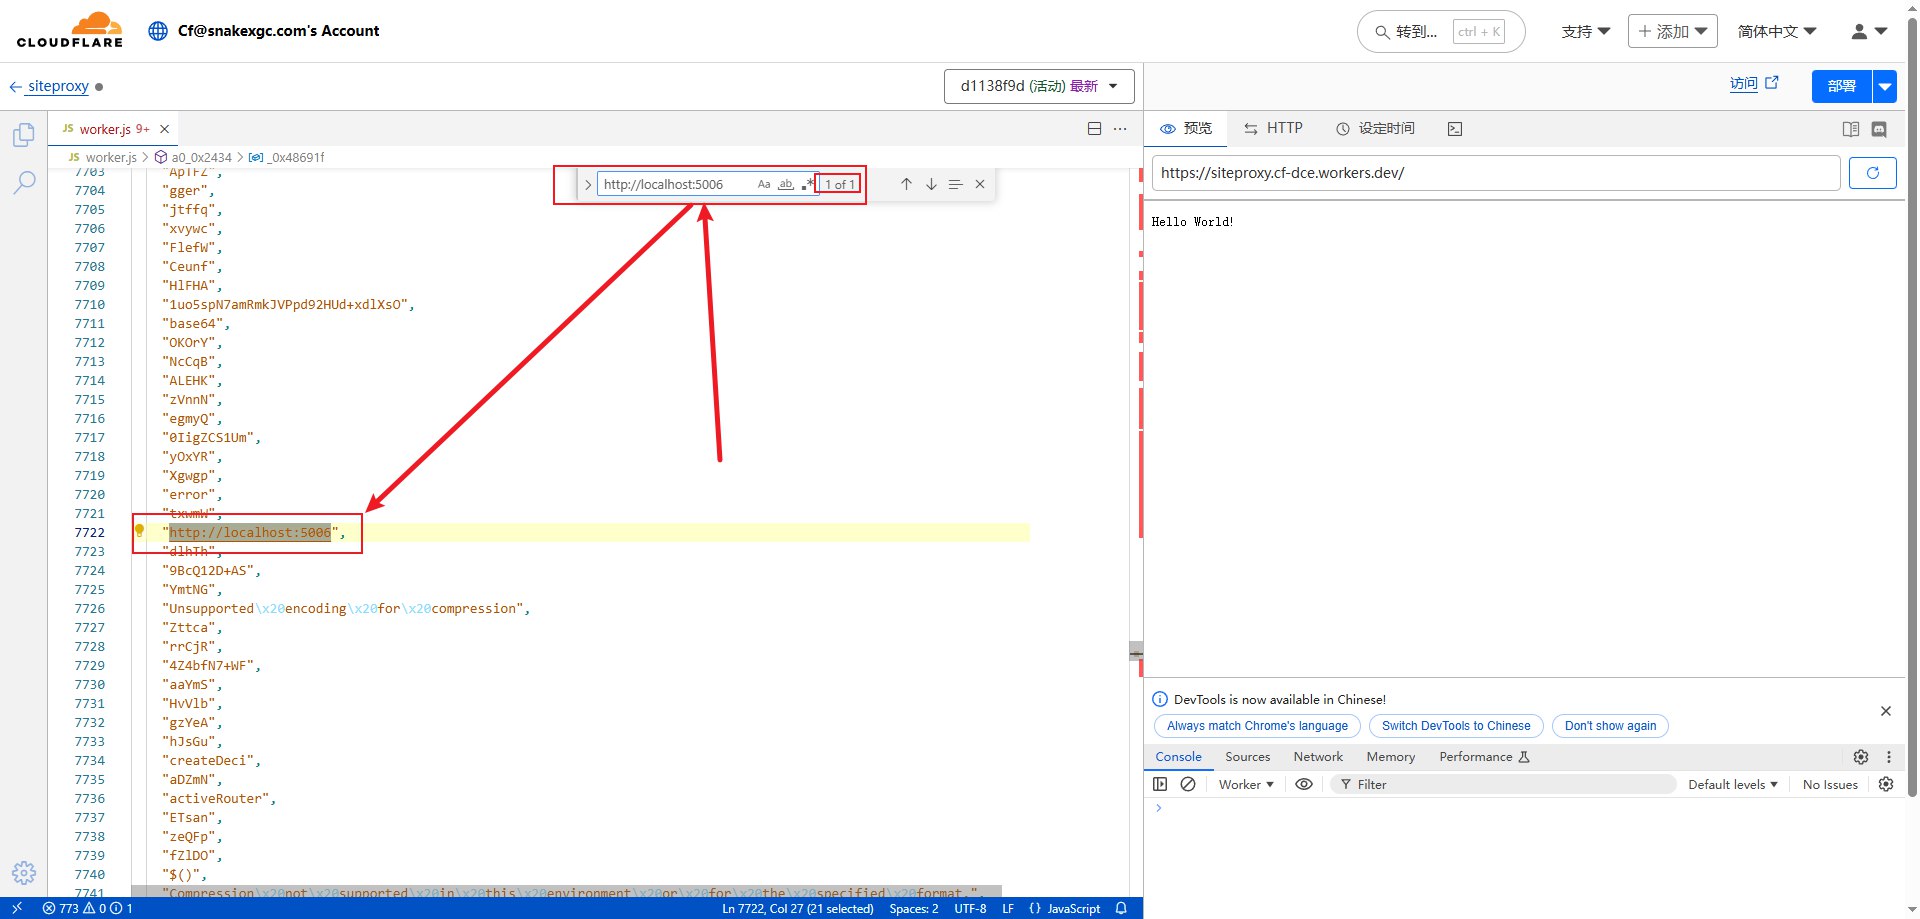This screenshot has height=919, width=1920.
Task: Select the Memory tab
Action: click(1390, 757)
